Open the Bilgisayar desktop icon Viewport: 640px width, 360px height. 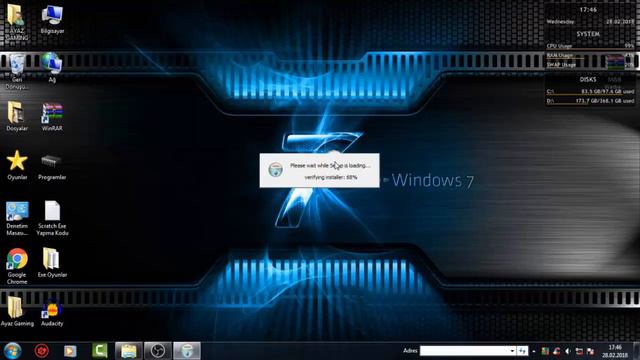click(x=52, y=19)
